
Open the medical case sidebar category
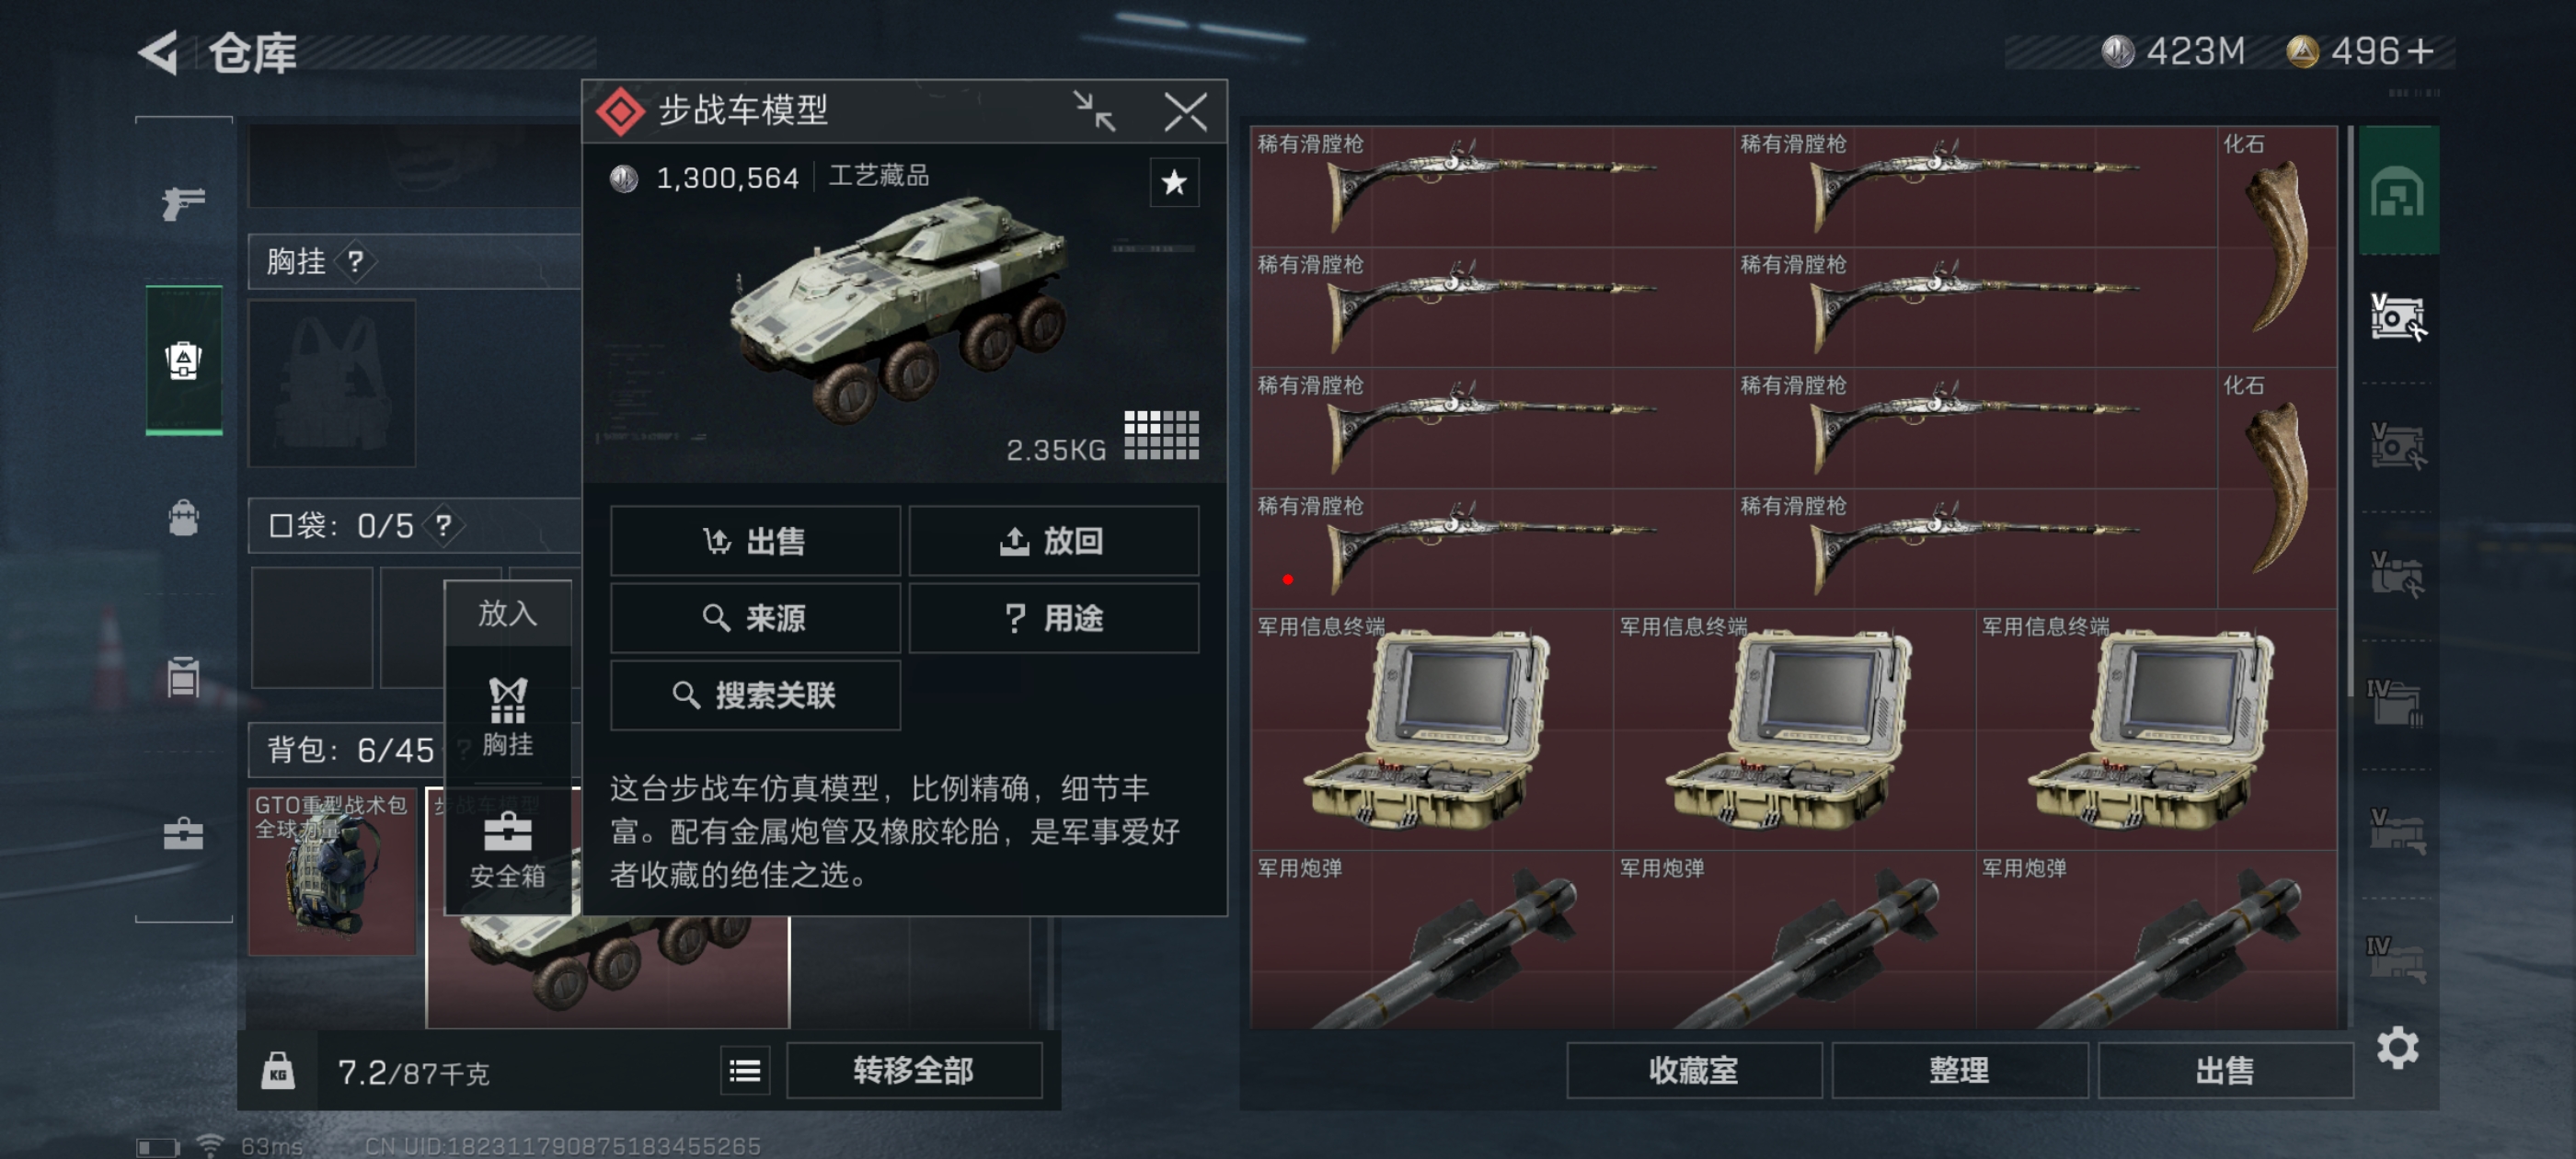click(184, 833)
